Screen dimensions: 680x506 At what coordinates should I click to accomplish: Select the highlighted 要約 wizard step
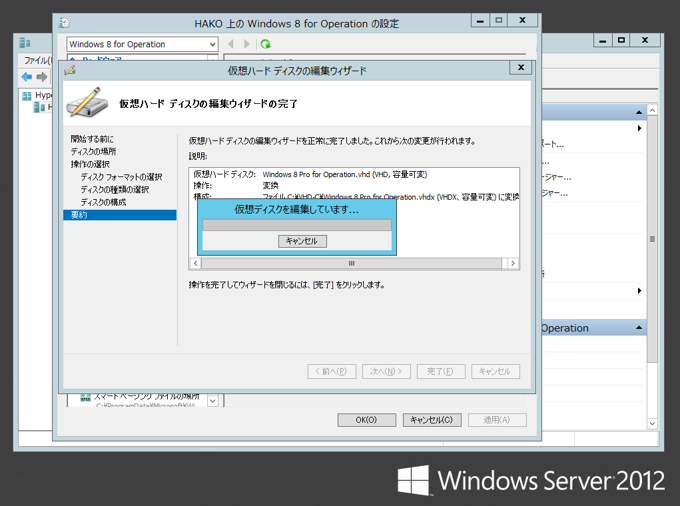click(120, 215)
